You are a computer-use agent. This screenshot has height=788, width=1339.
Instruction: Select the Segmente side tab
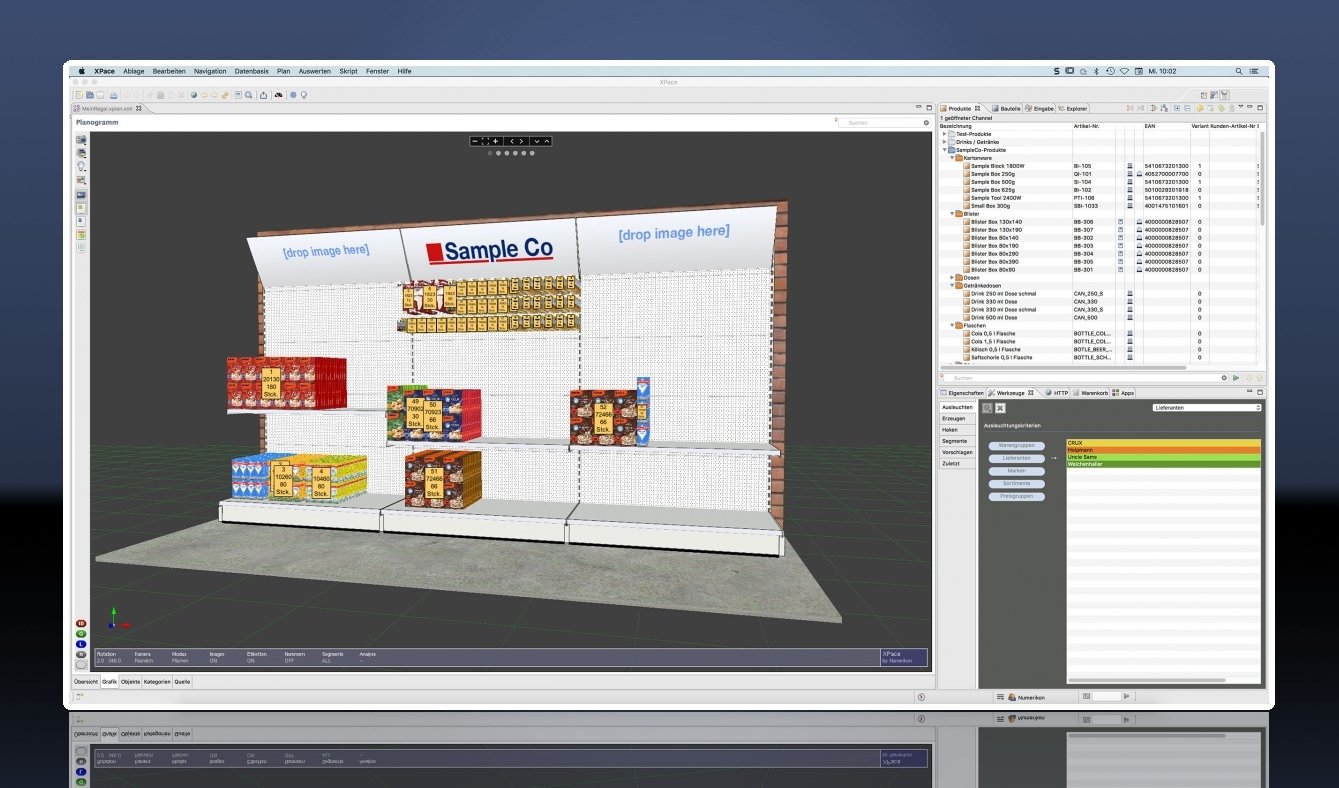pos(957,441)
